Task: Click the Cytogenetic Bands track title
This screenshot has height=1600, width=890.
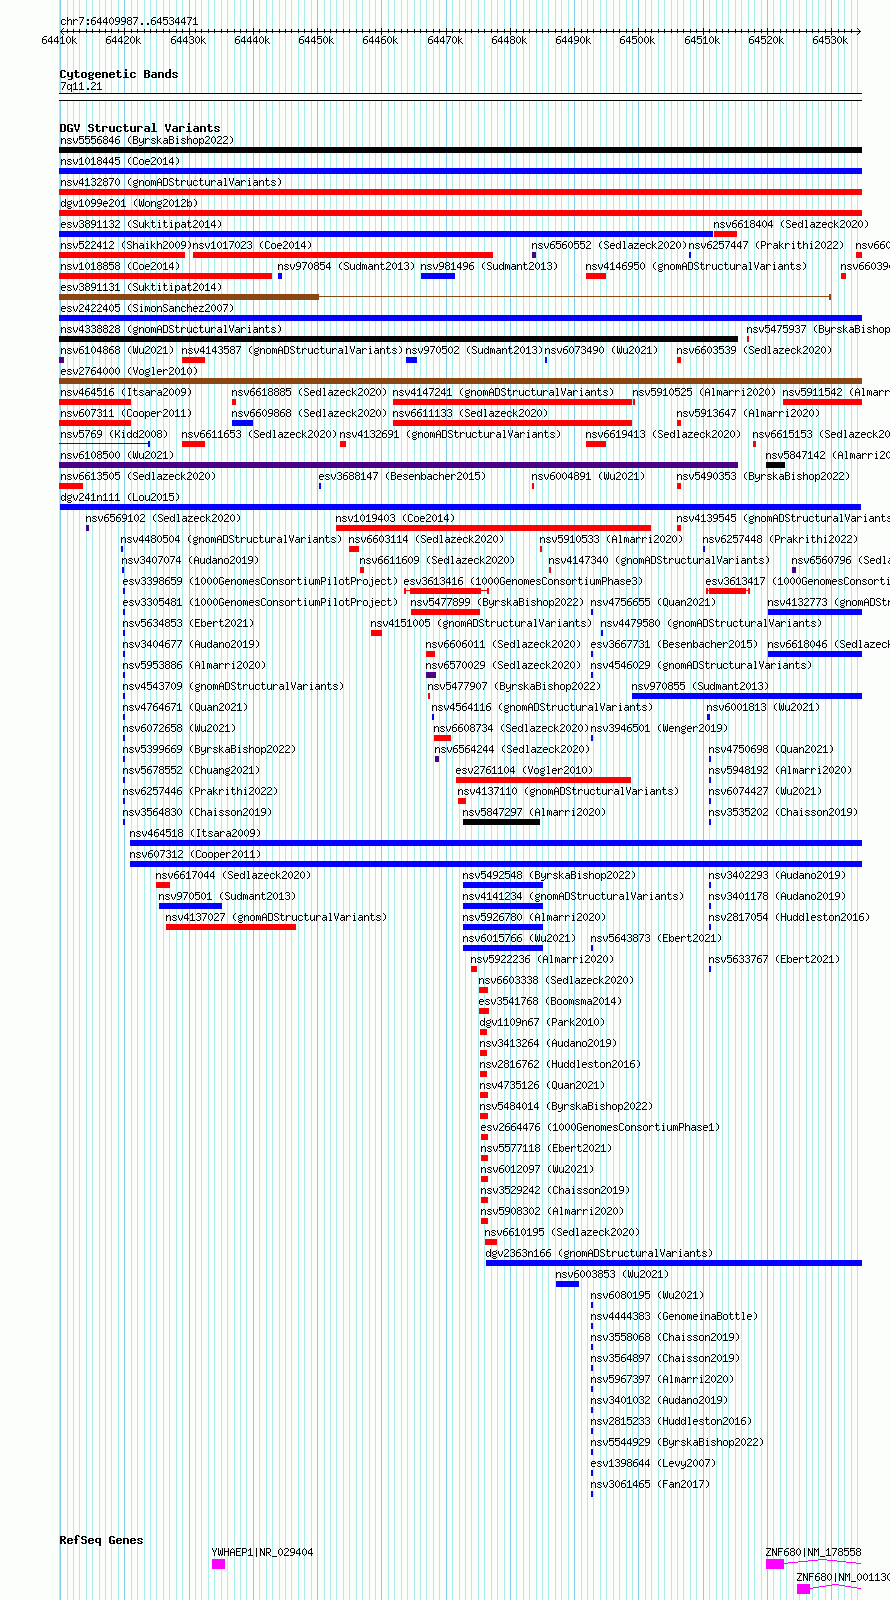Action: [x=119, y=74]
